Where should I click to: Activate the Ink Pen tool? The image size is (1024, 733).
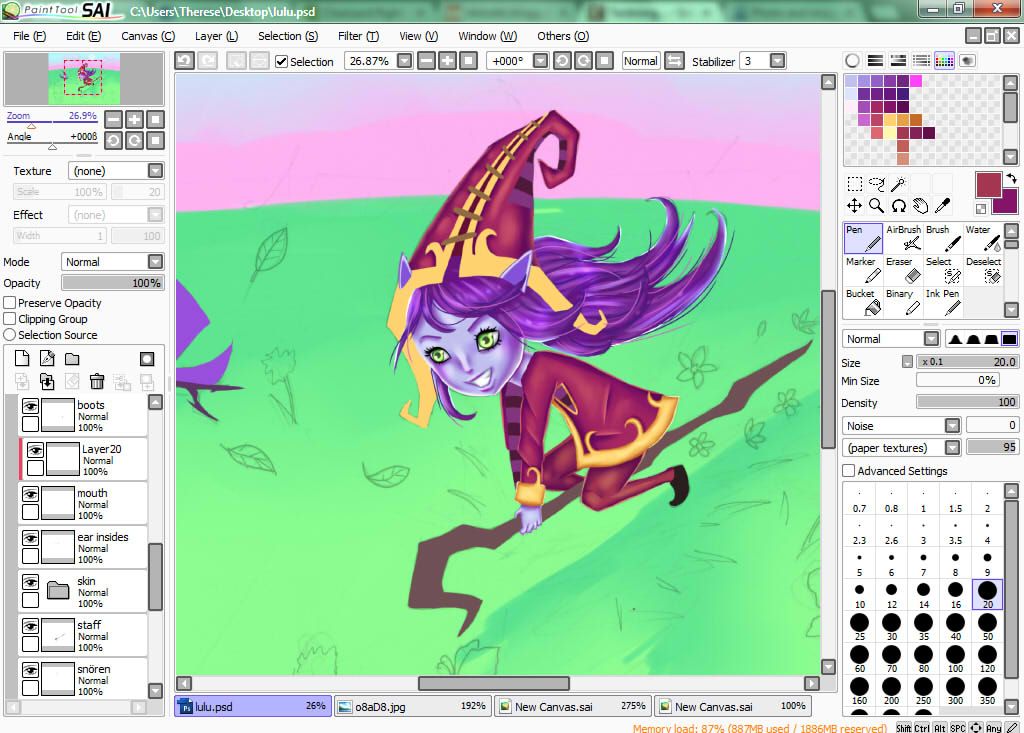(942, 302)
